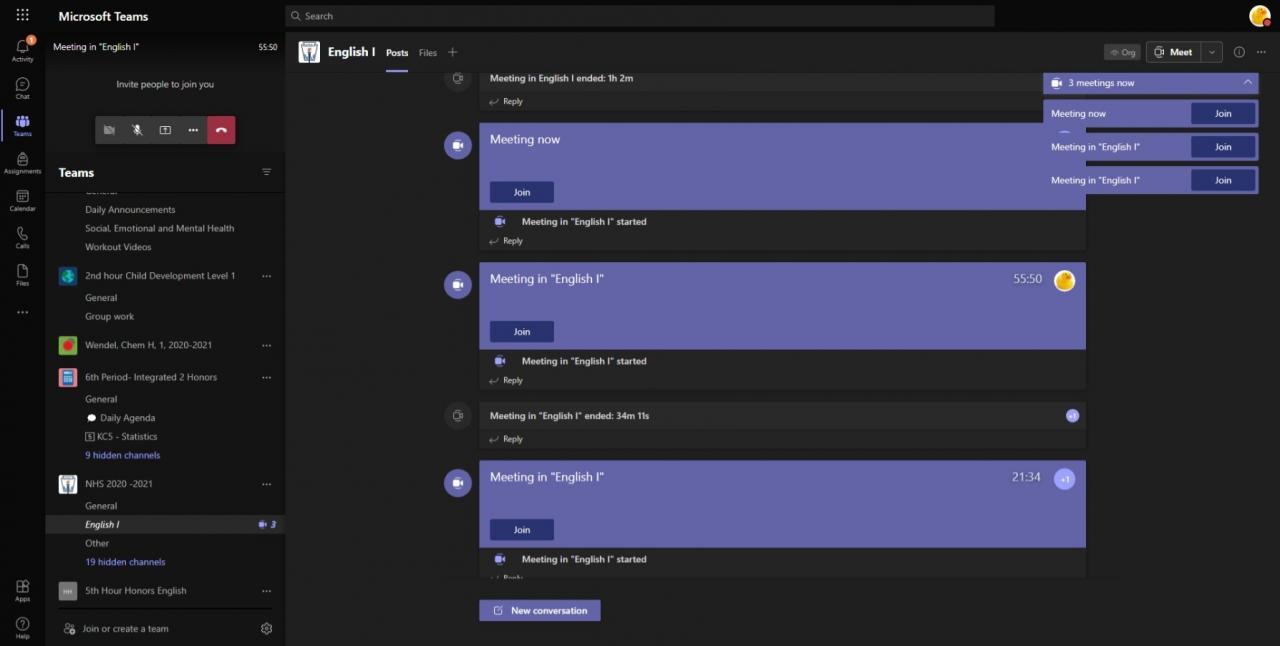The height and width of the screenshot is (646, 1280).
Task: Open the Files section in sidebar
Action: pos(22,275)
